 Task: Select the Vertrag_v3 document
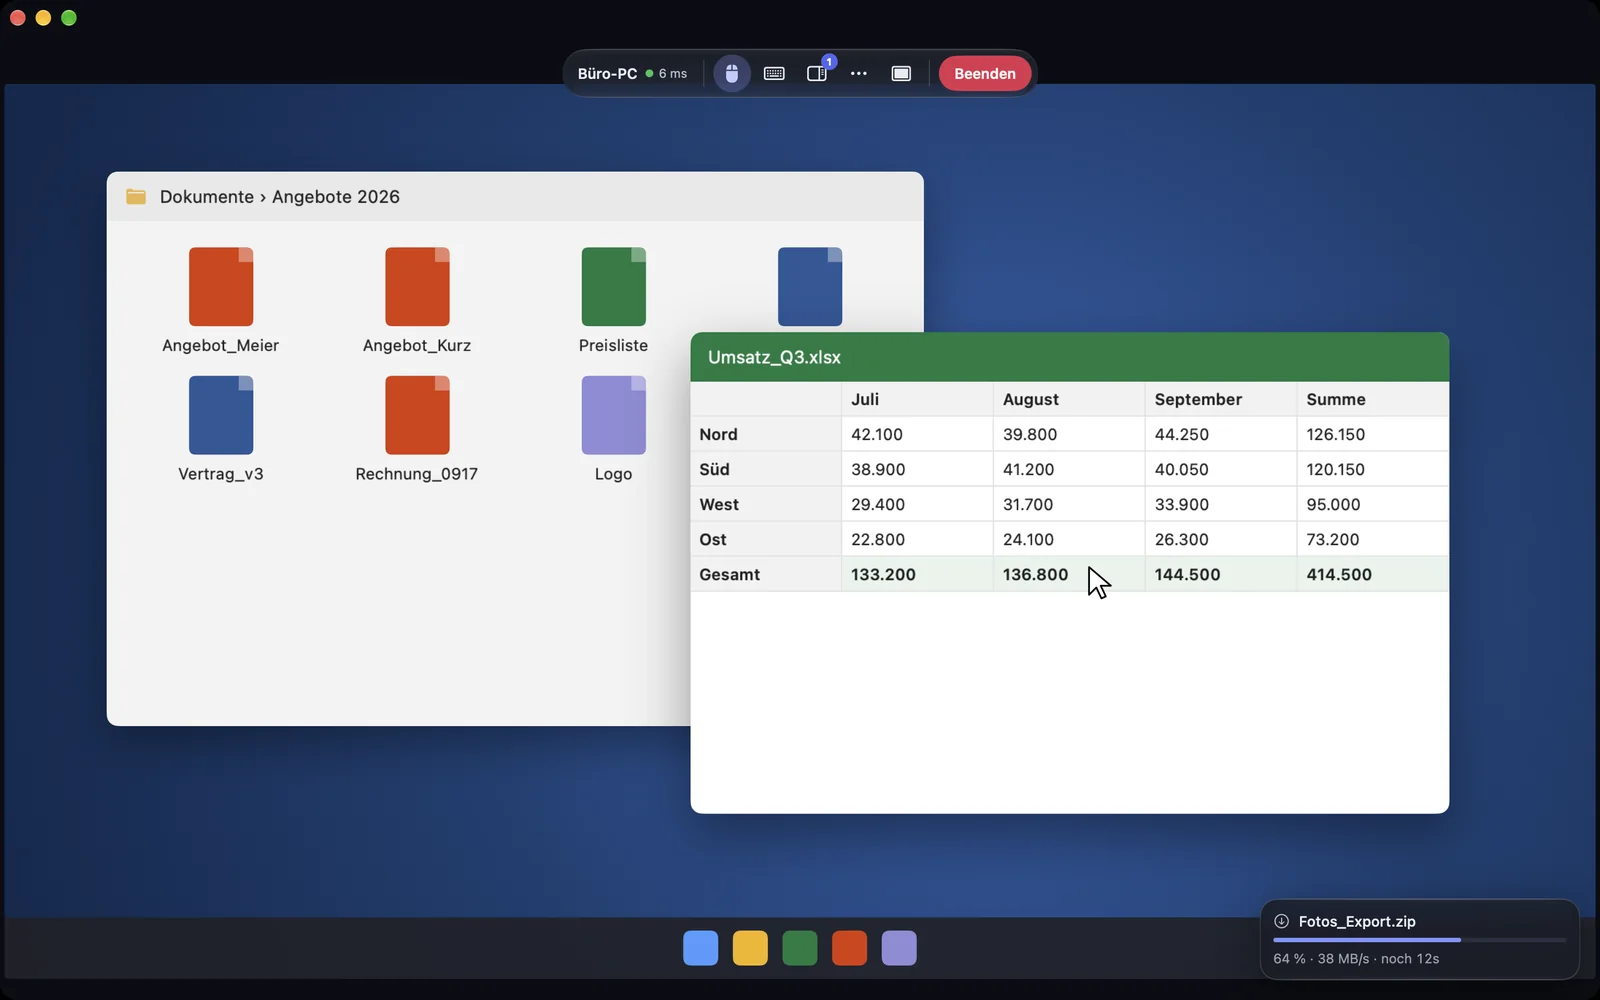(x=221, y=430)
